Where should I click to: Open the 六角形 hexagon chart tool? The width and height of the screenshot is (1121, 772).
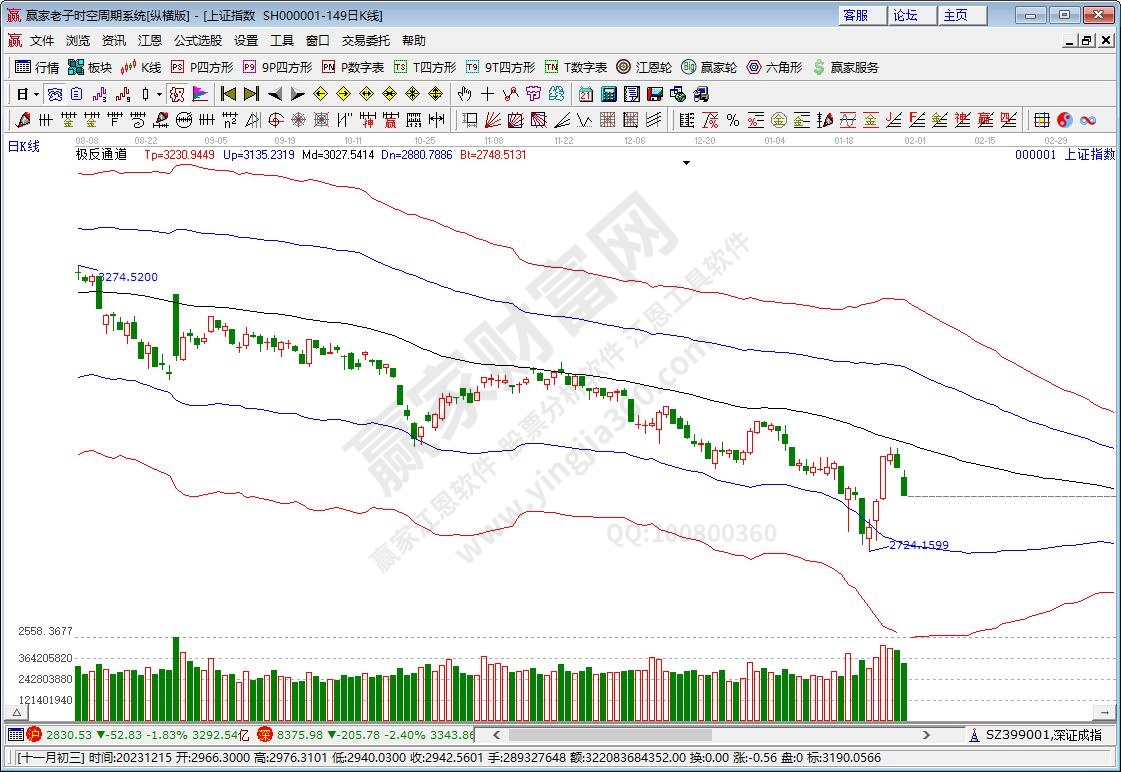tap(773, 67)
